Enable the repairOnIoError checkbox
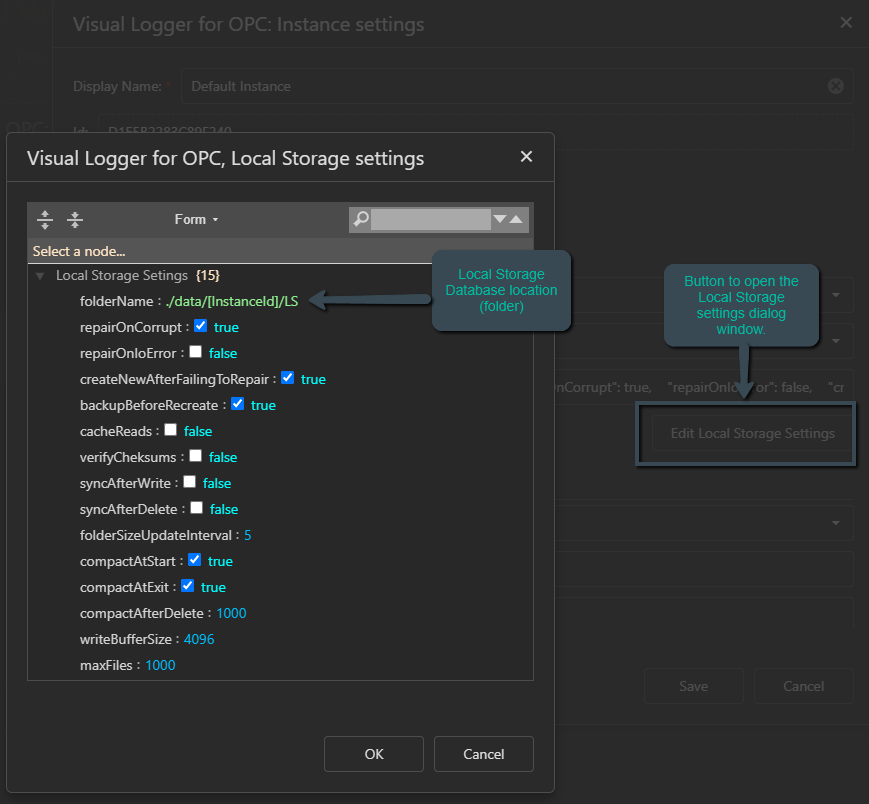 195,352
